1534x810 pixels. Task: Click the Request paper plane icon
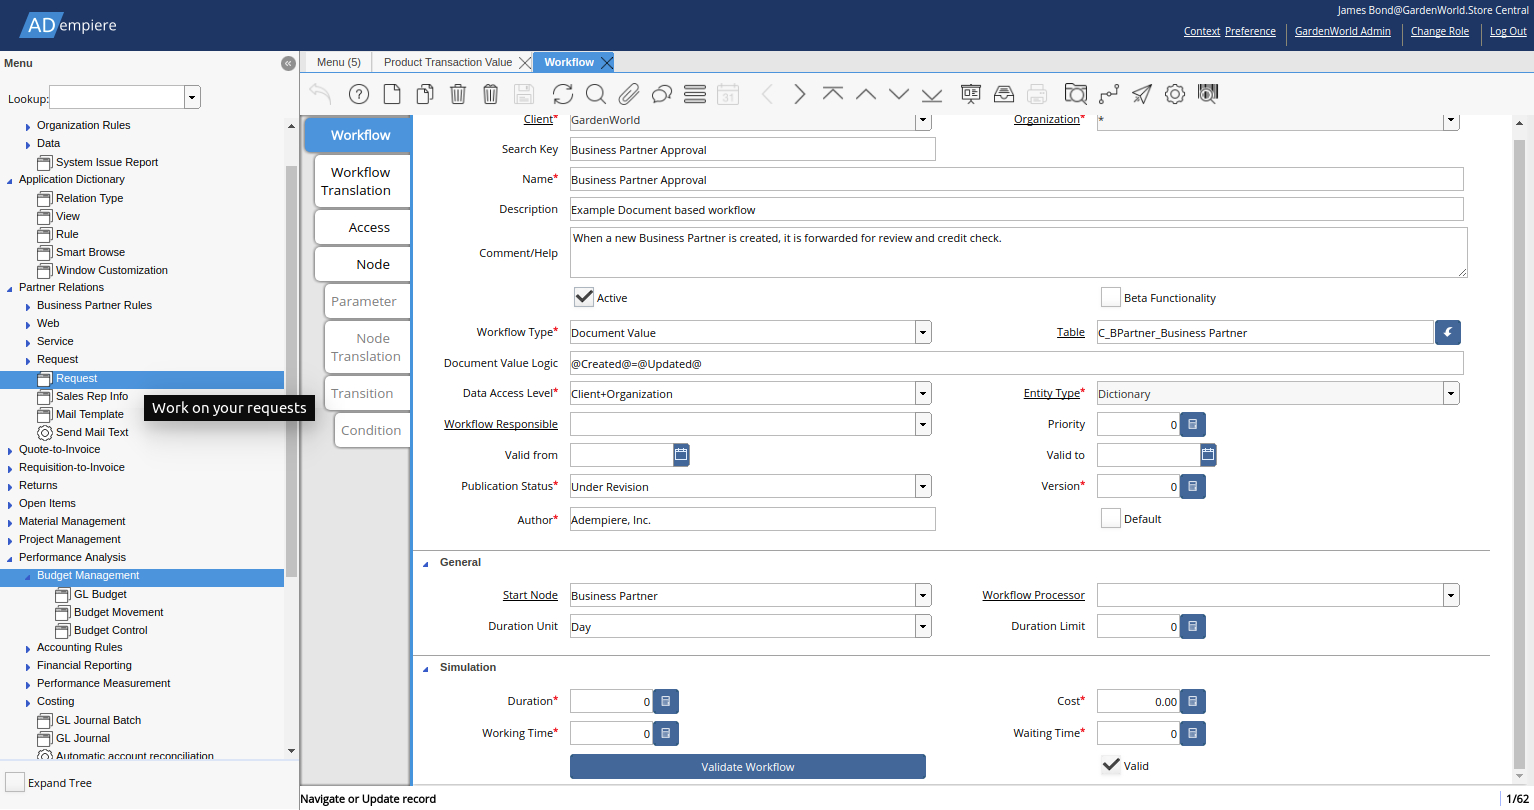1142,94
